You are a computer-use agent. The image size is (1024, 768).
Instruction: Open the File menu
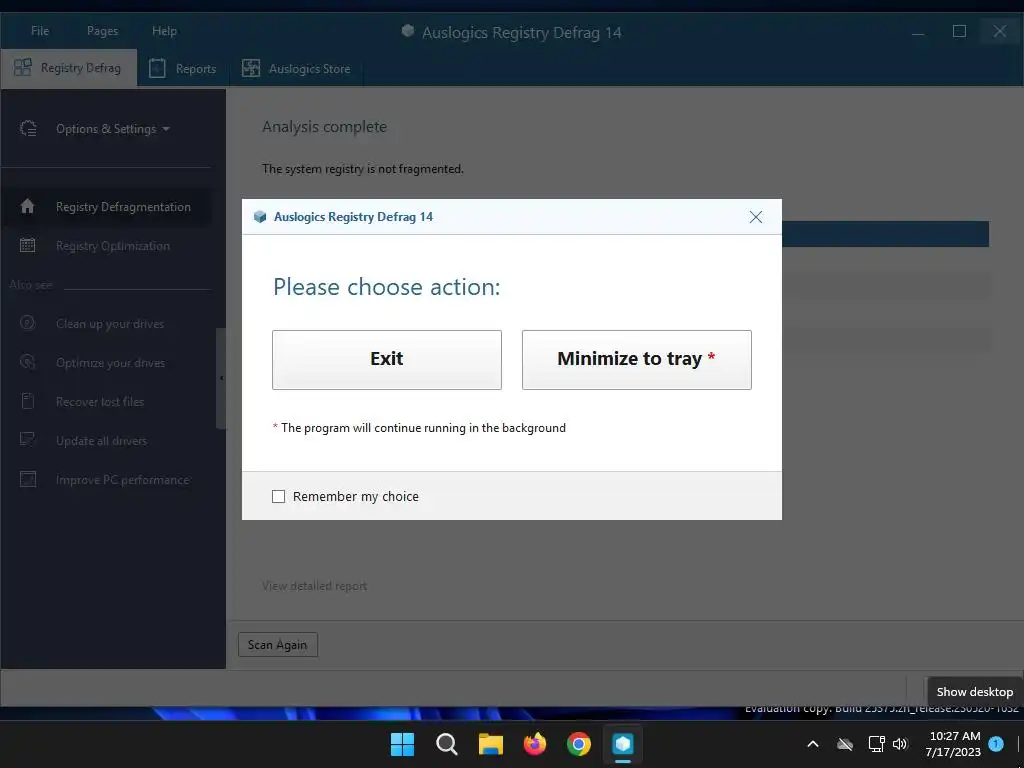[40, 31]
